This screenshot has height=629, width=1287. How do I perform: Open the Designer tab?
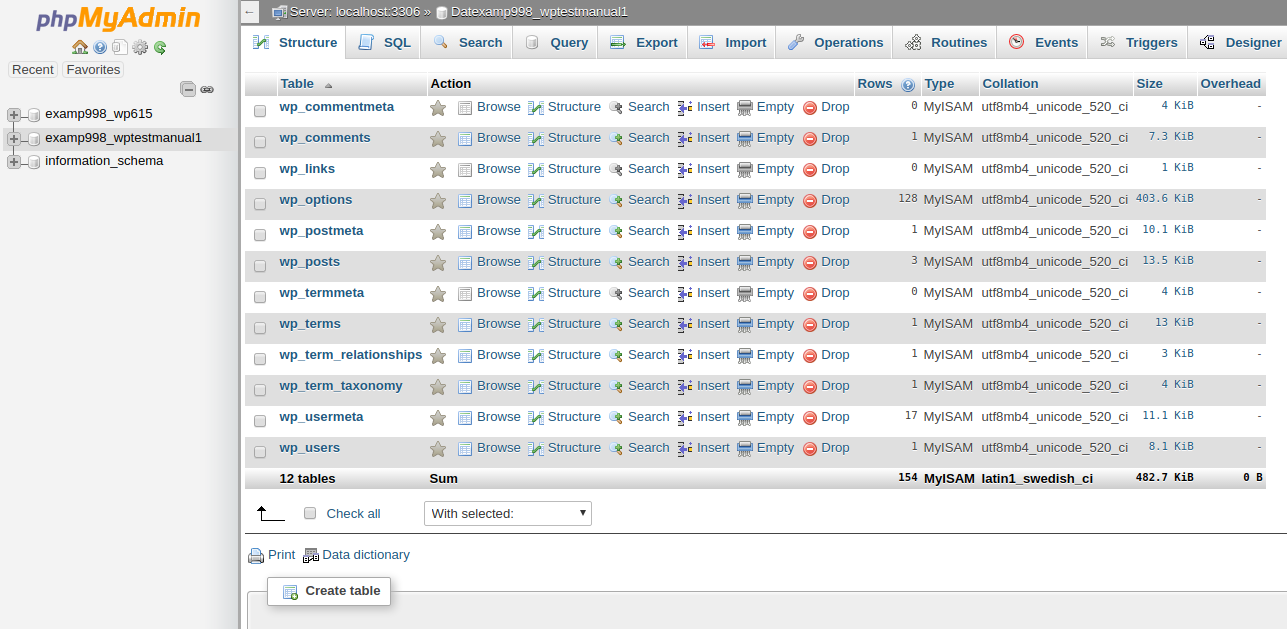[1240, 43]
